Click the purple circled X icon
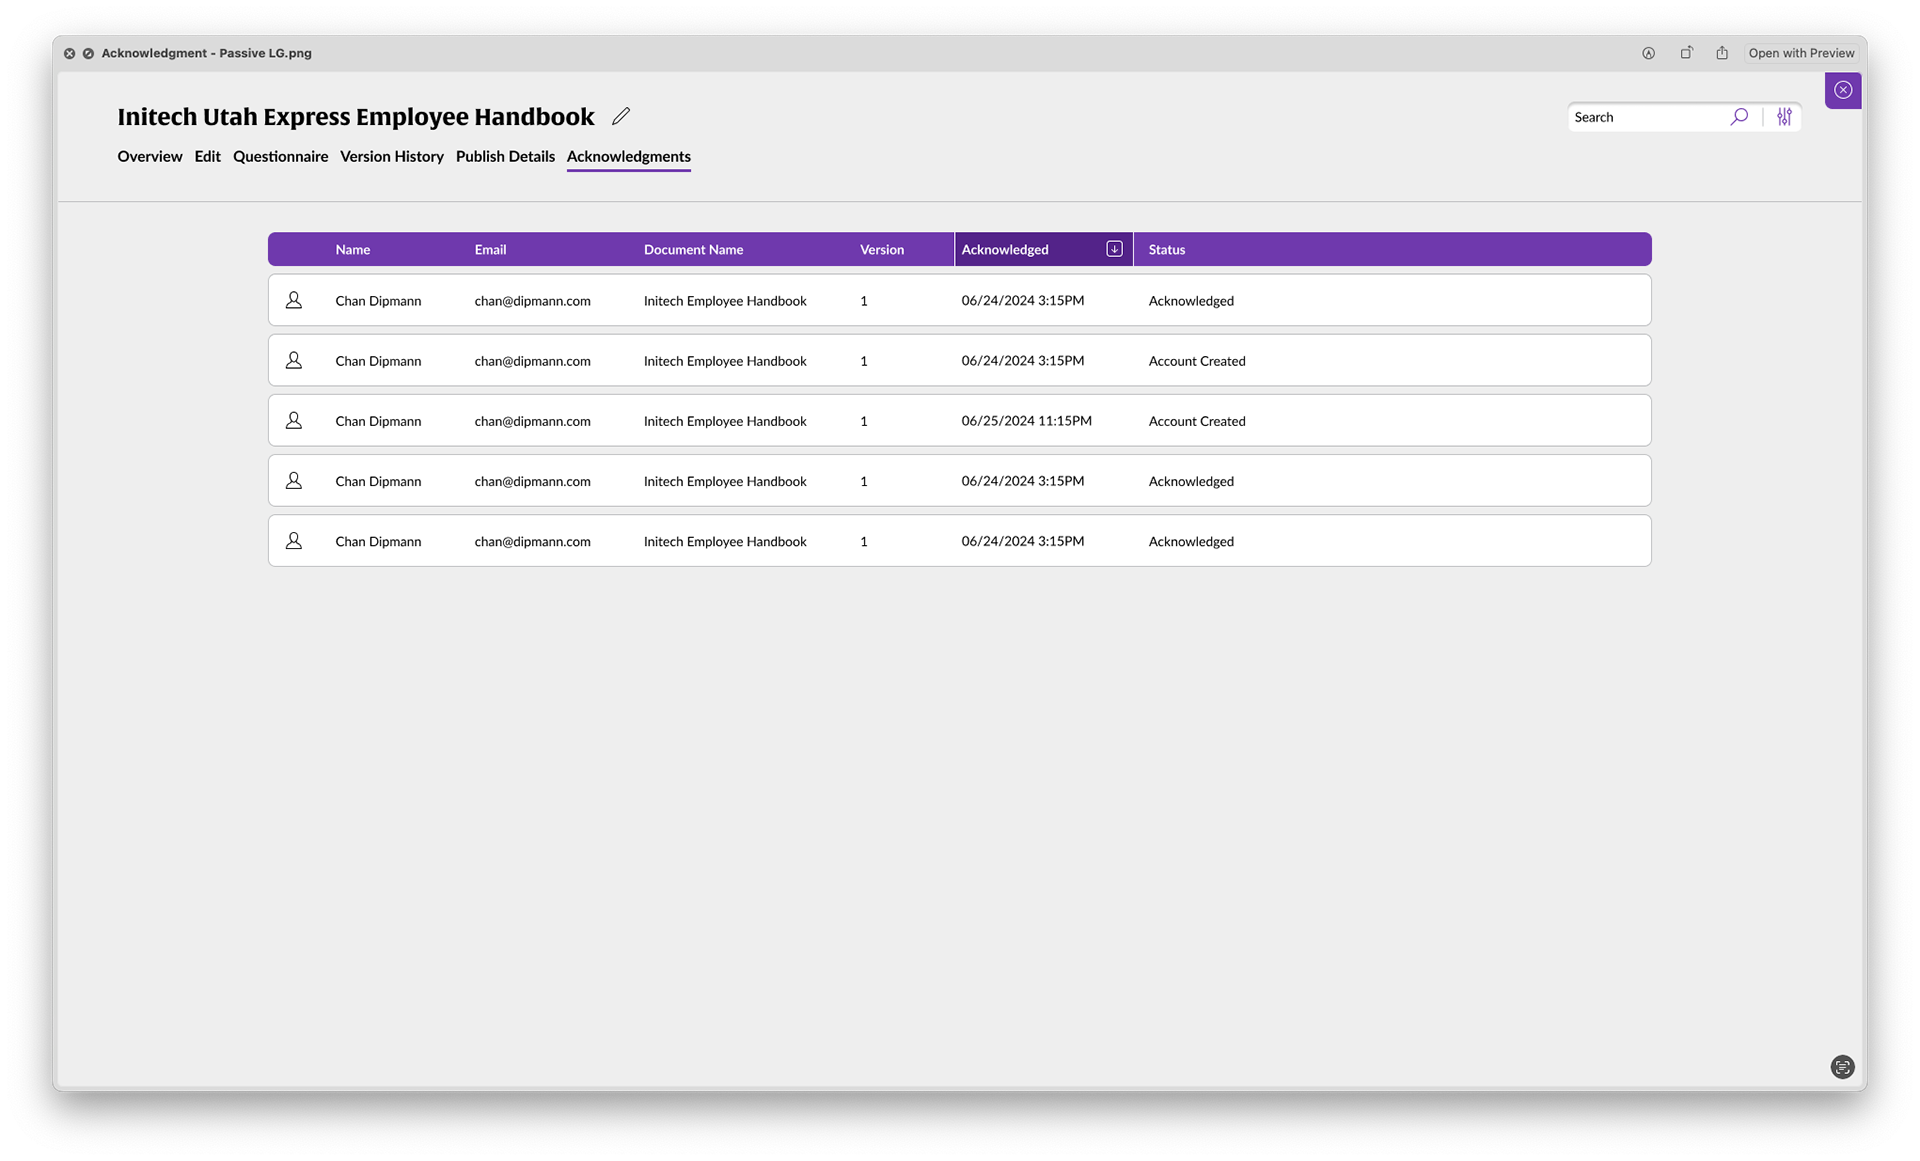The height and width of the screenshot is (1161, 1920). pos(1843,90)
